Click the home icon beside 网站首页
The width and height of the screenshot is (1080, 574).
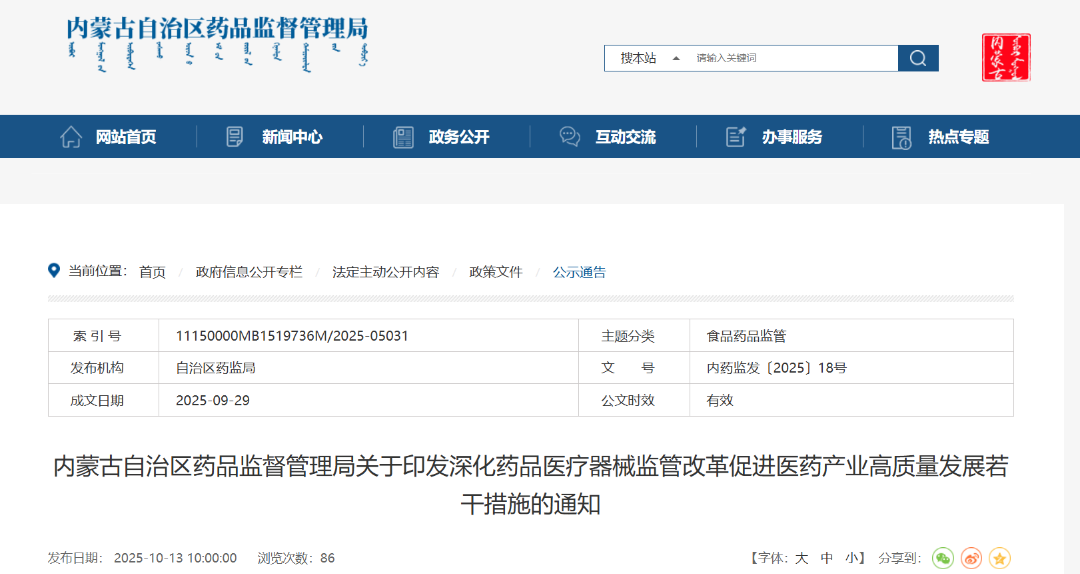click(70, 137)
